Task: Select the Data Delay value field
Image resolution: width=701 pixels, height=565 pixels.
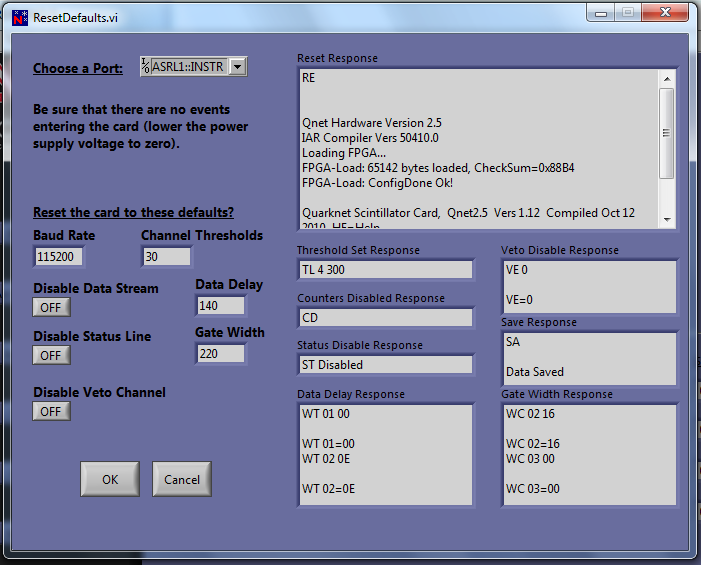Action: (221, 305)
